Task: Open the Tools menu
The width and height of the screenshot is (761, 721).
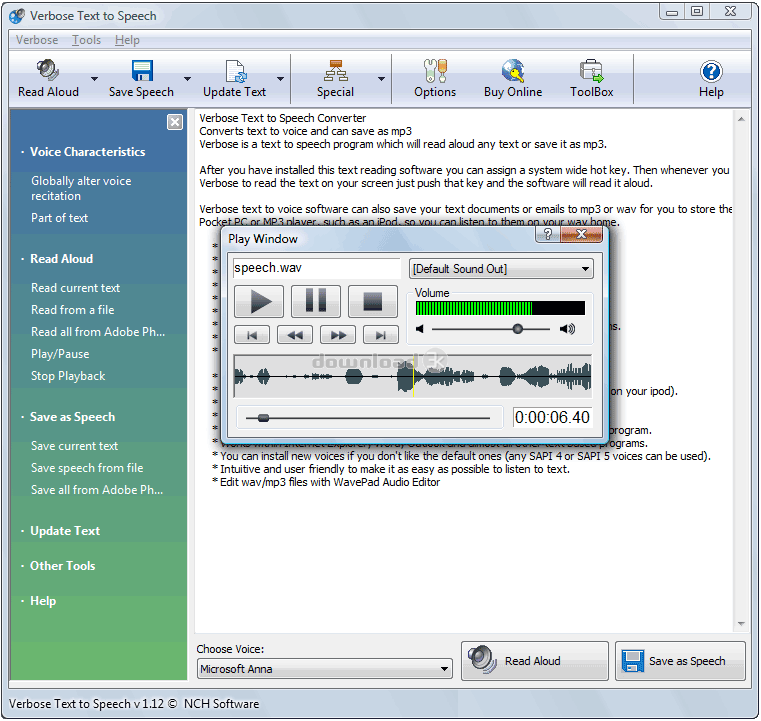Action: click(x=86, y=40)
